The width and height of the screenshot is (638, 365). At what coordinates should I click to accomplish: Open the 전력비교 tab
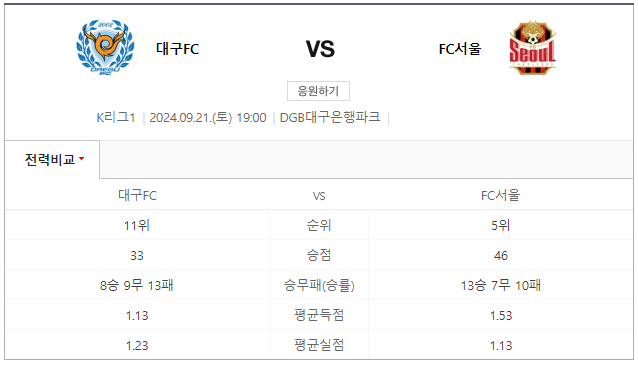(52, 160)
